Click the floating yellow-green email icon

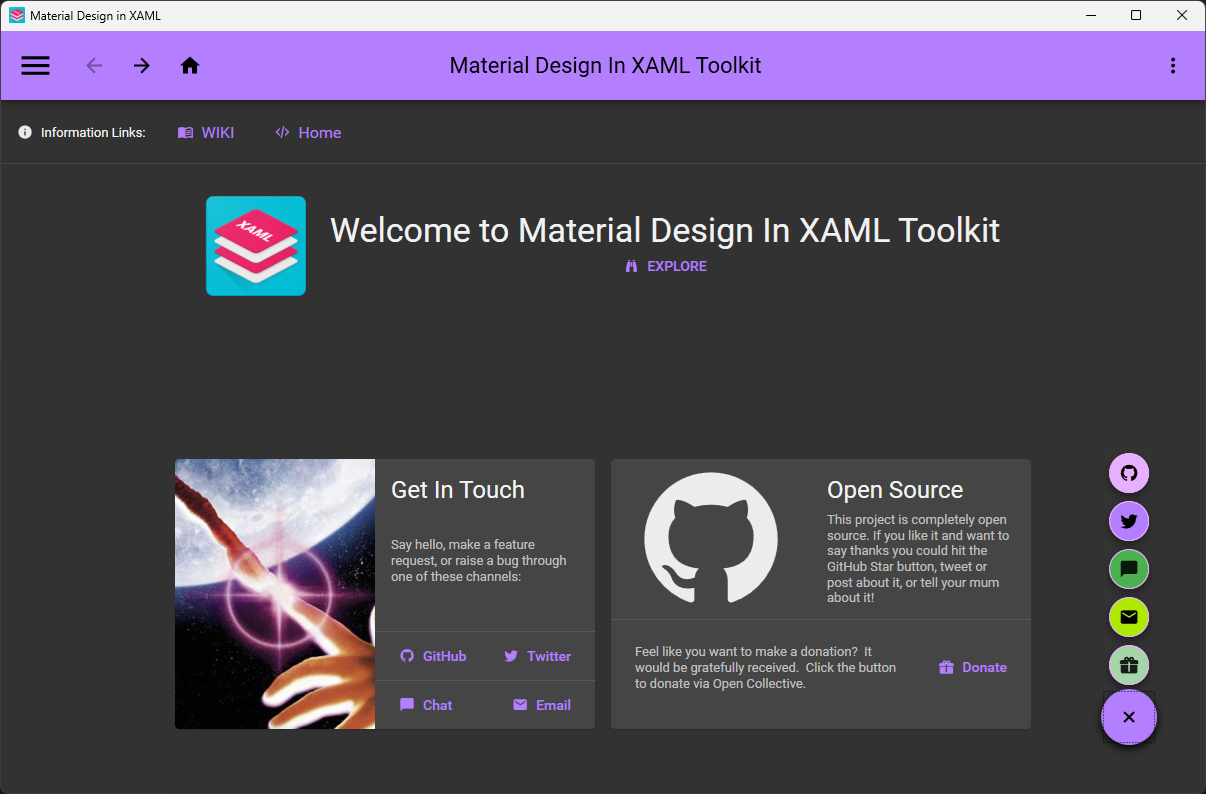1129,617
